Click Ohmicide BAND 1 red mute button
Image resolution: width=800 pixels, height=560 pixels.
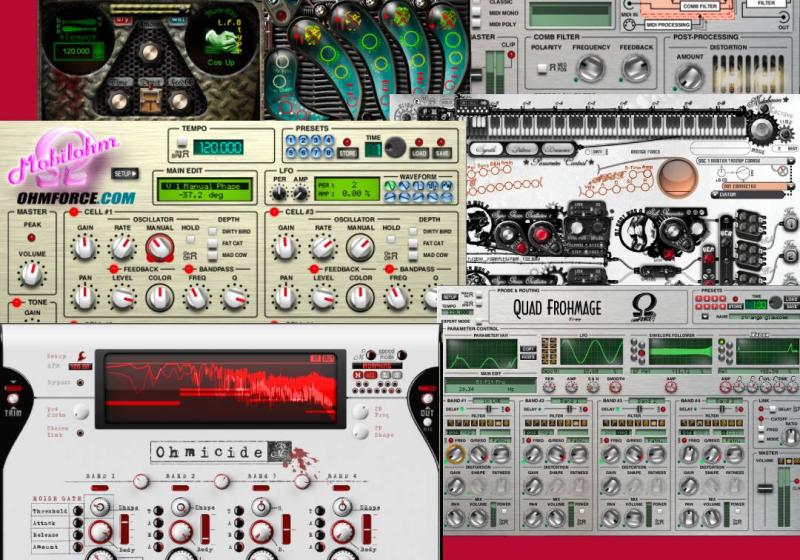pos(99,488)
